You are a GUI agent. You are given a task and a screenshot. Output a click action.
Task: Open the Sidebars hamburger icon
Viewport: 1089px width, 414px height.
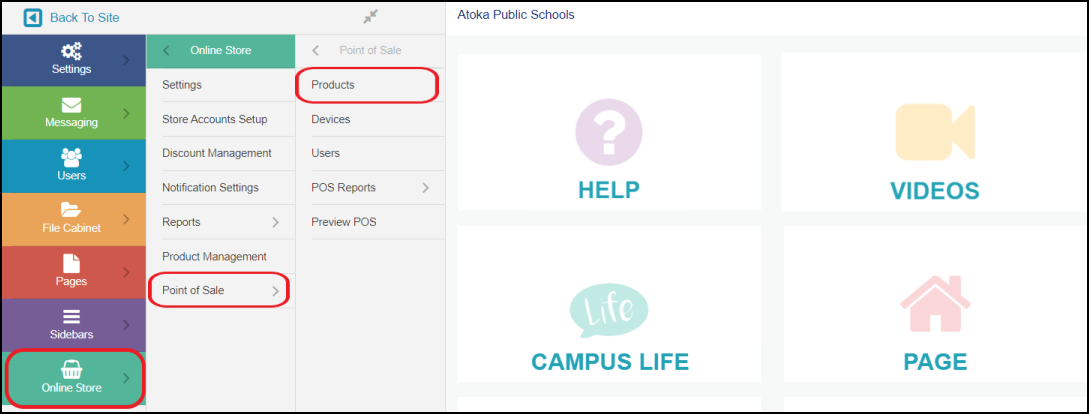(72, 317)
